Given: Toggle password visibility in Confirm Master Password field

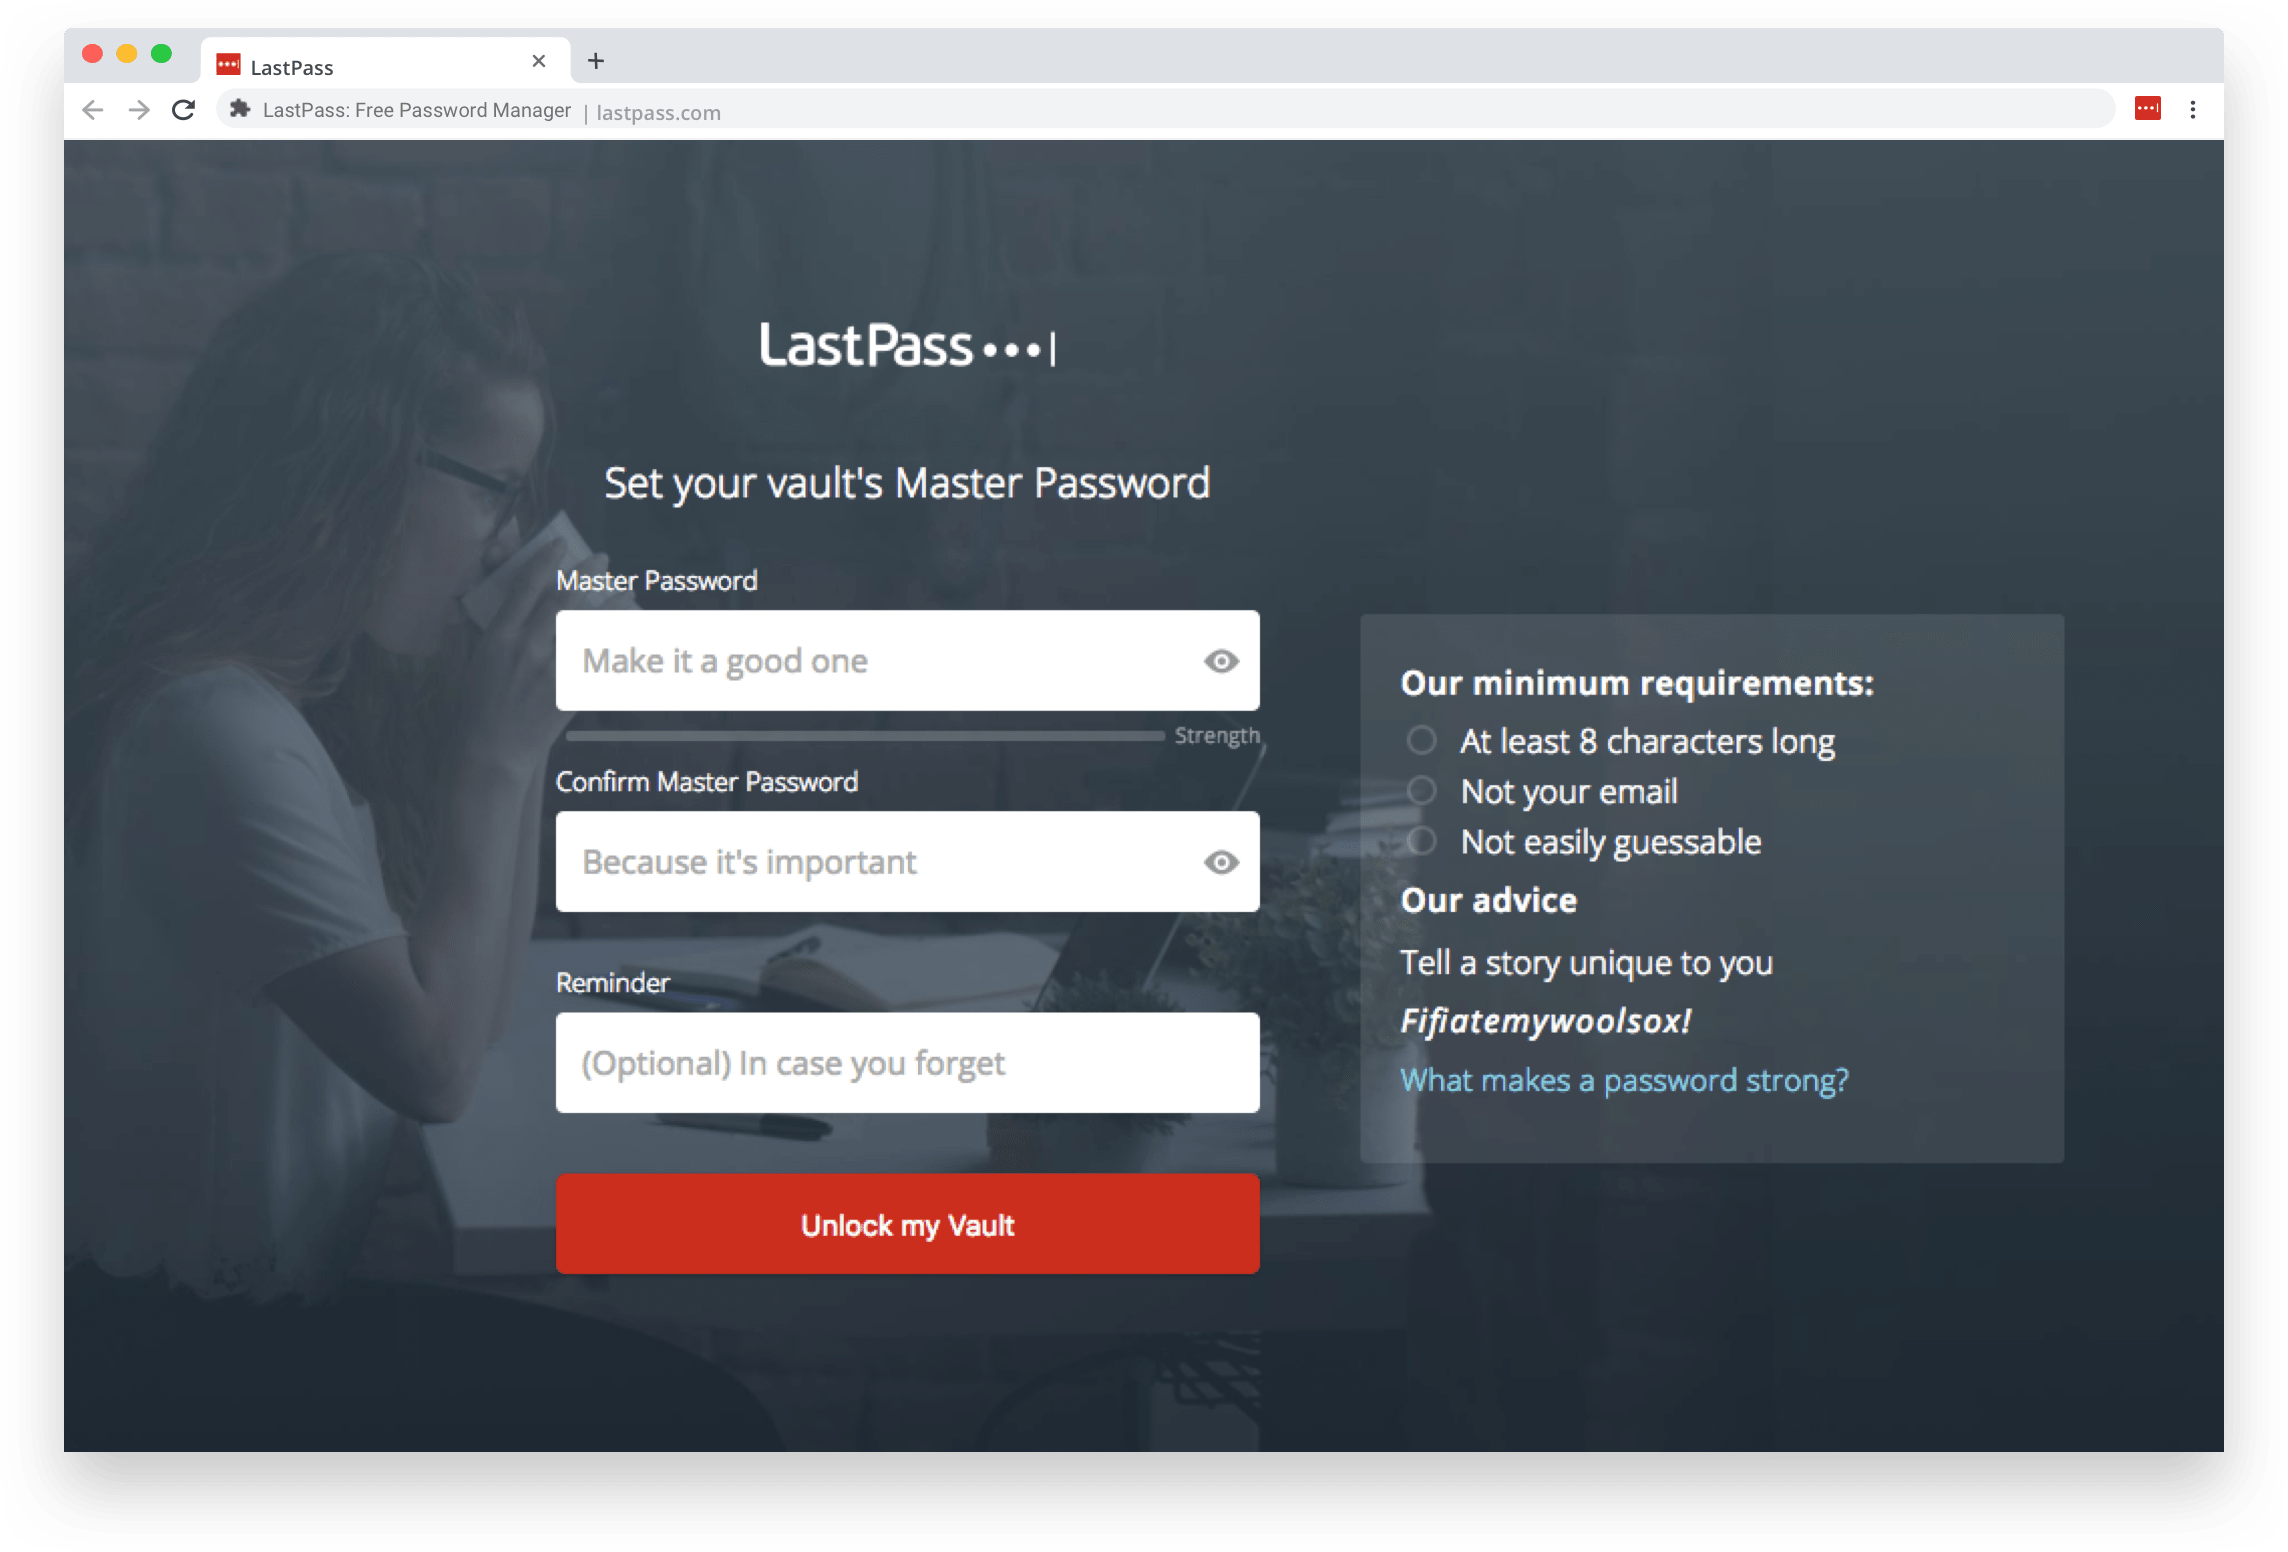Looking at the screenshot, I should point(1221,861).
